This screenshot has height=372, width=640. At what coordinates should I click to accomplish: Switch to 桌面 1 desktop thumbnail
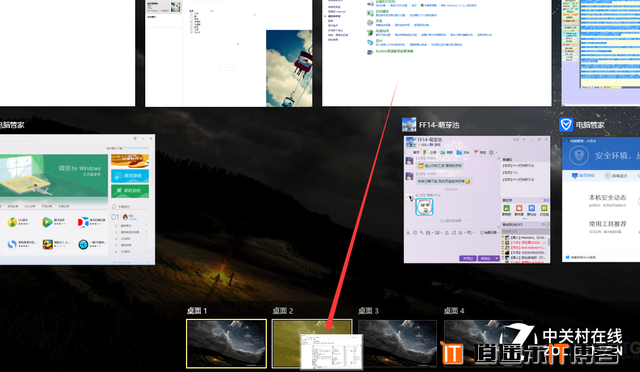pyautogui.click(x=226, y=343)
